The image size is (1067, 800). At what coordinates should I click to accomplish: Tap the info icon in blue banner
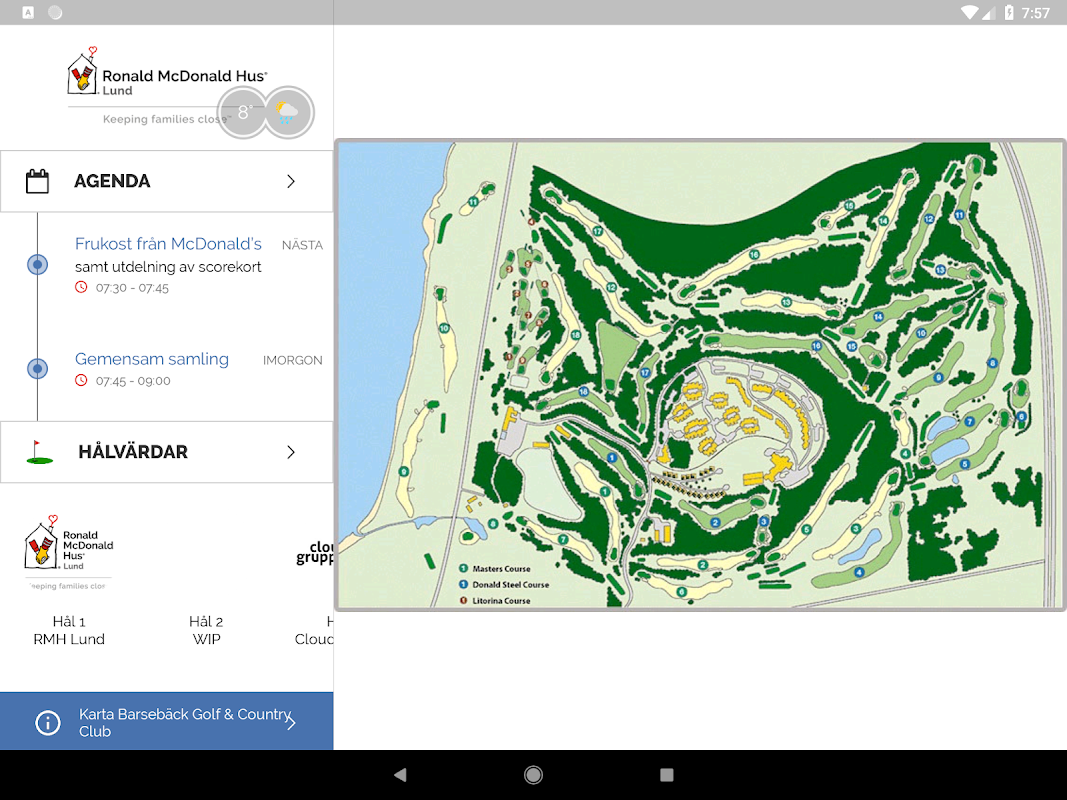click(48, 722)
